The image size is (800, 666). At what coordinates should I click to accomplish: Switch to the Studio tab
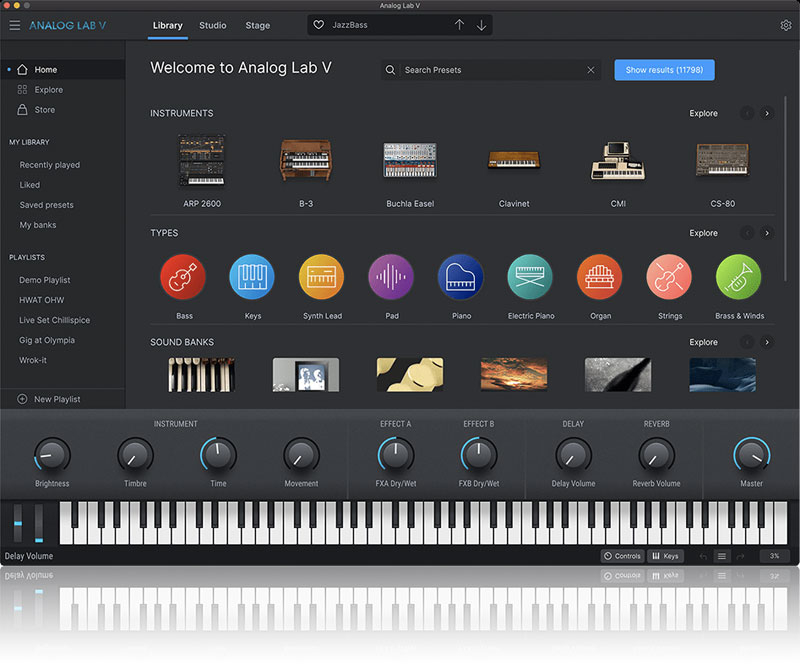point(212,25)
